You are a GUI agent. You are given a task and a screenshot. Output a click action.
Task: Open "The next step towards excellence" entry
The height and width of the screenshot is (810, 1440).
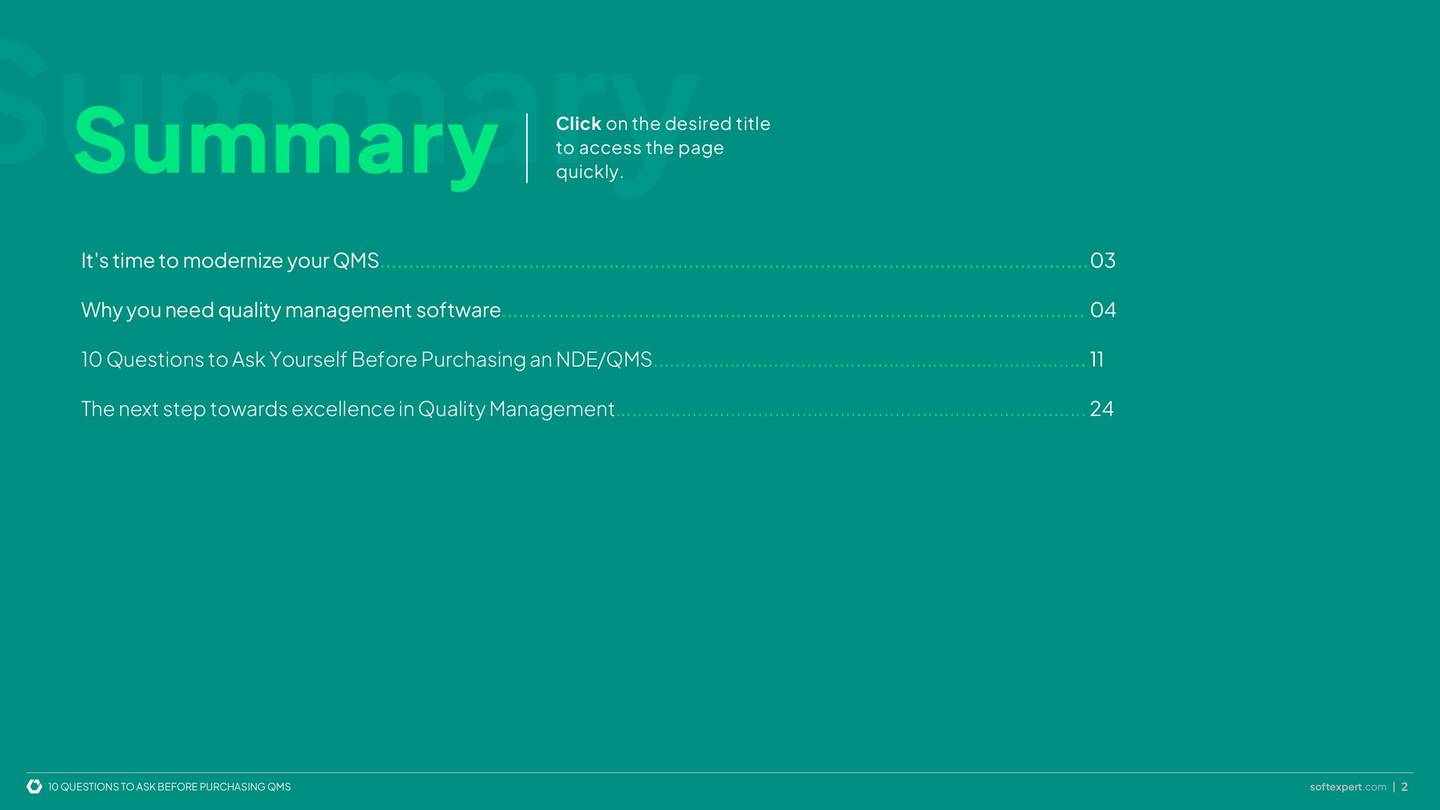point(347,409)
